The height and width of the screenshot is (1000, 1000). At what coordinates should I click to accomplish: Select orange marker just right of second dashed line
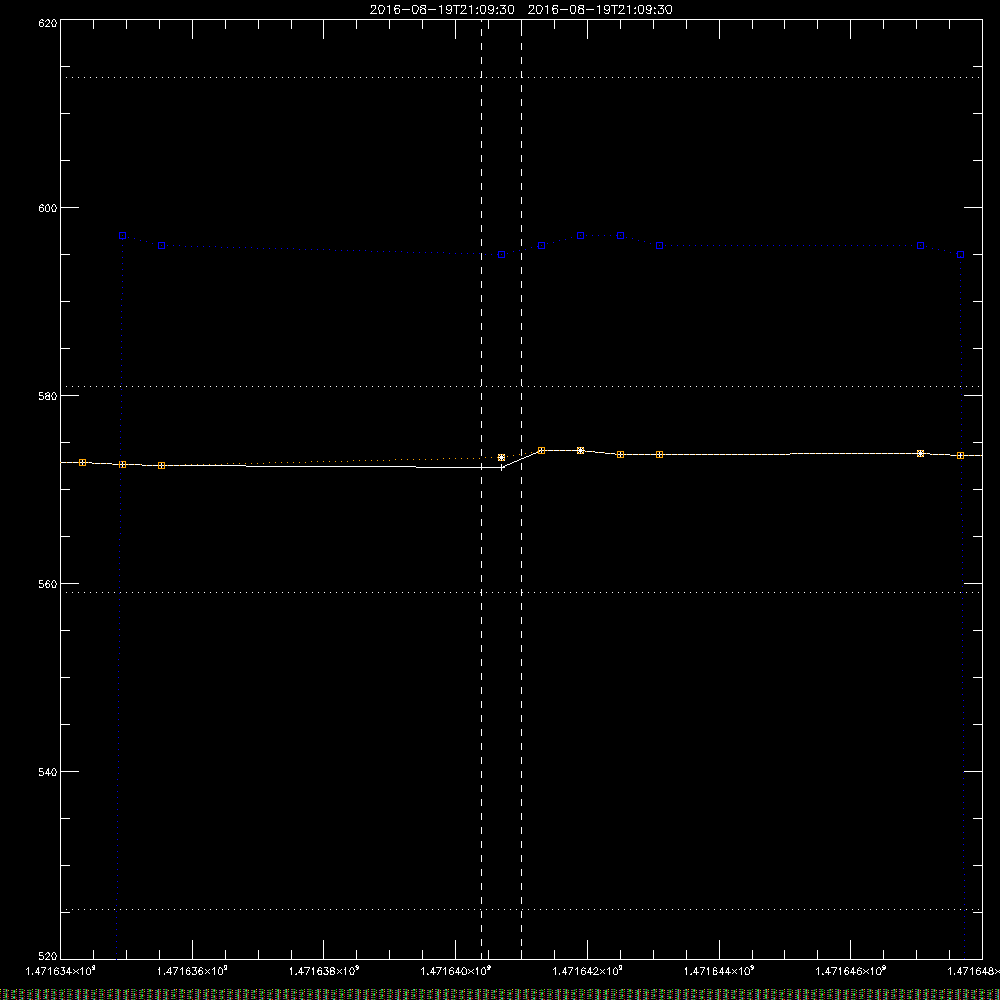tap(541, 450)
